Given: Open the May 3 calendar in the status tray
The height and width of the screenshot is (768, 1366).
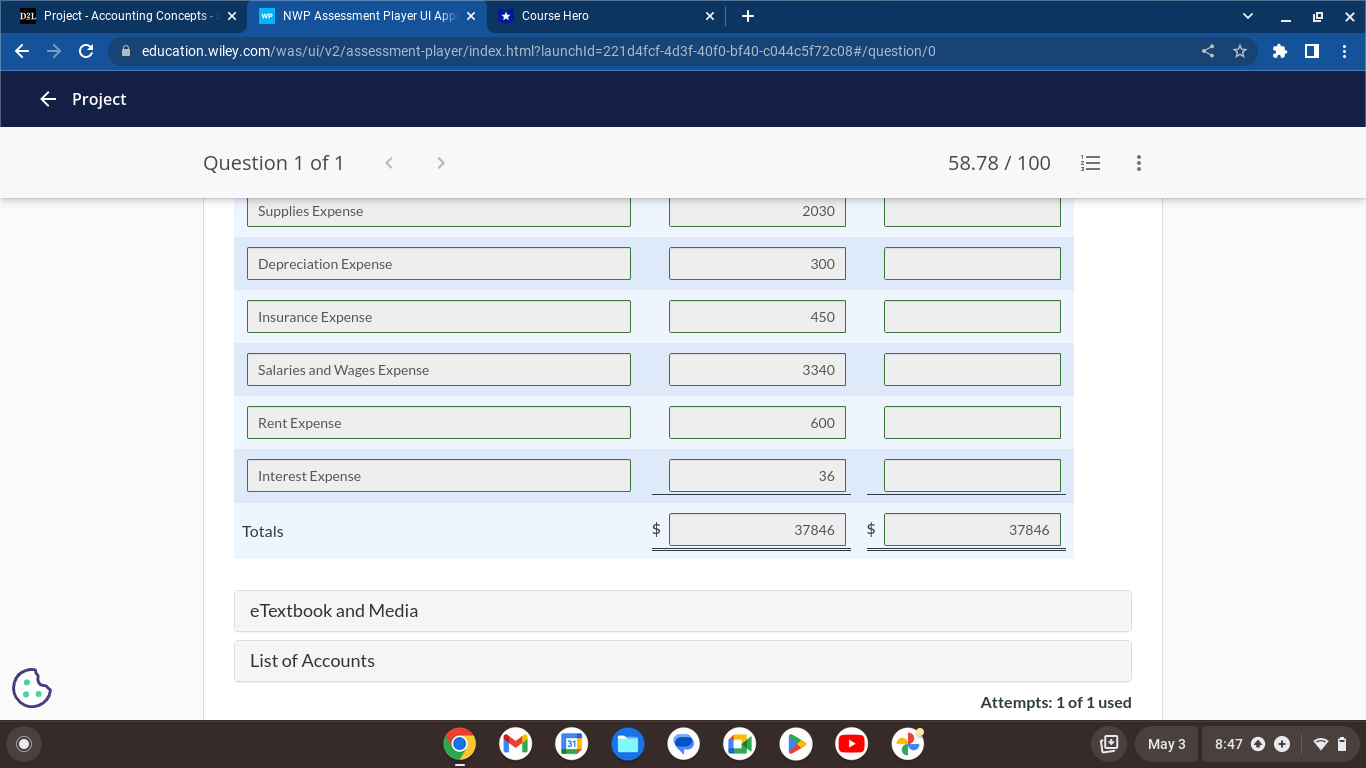Looking at the screenshot, I should (x=1166, y=744).
